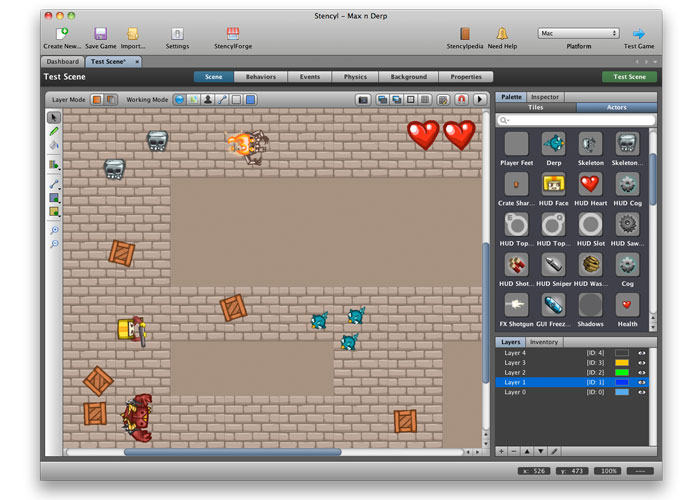Open the Settings toolbar icon
Viewport: 700px width, 500px height.
pos(177,33)
